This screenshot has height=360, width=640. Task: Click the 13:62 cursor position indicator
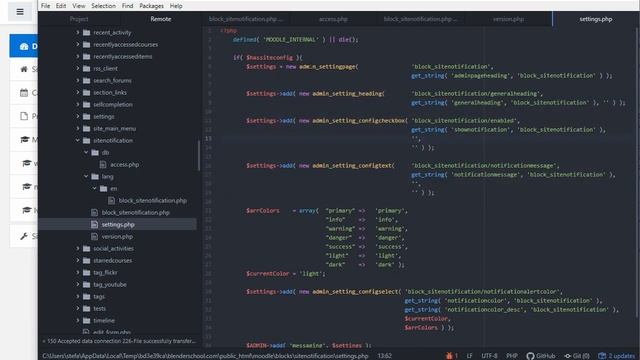coord(384,356)
